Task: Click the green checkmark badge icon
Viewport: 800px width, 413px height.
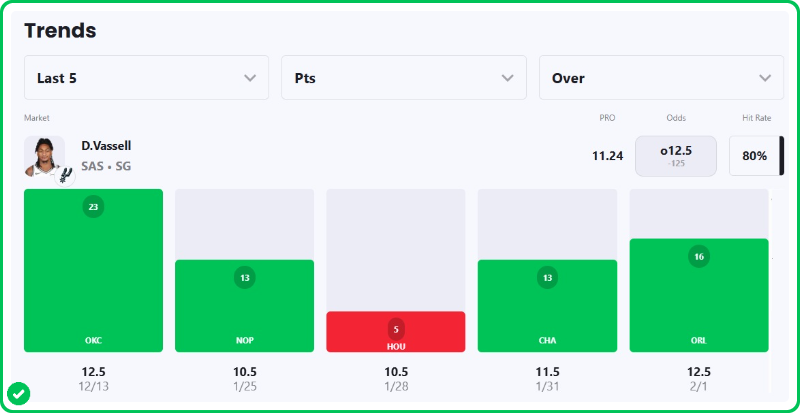Action: click(x=18, y=393)
